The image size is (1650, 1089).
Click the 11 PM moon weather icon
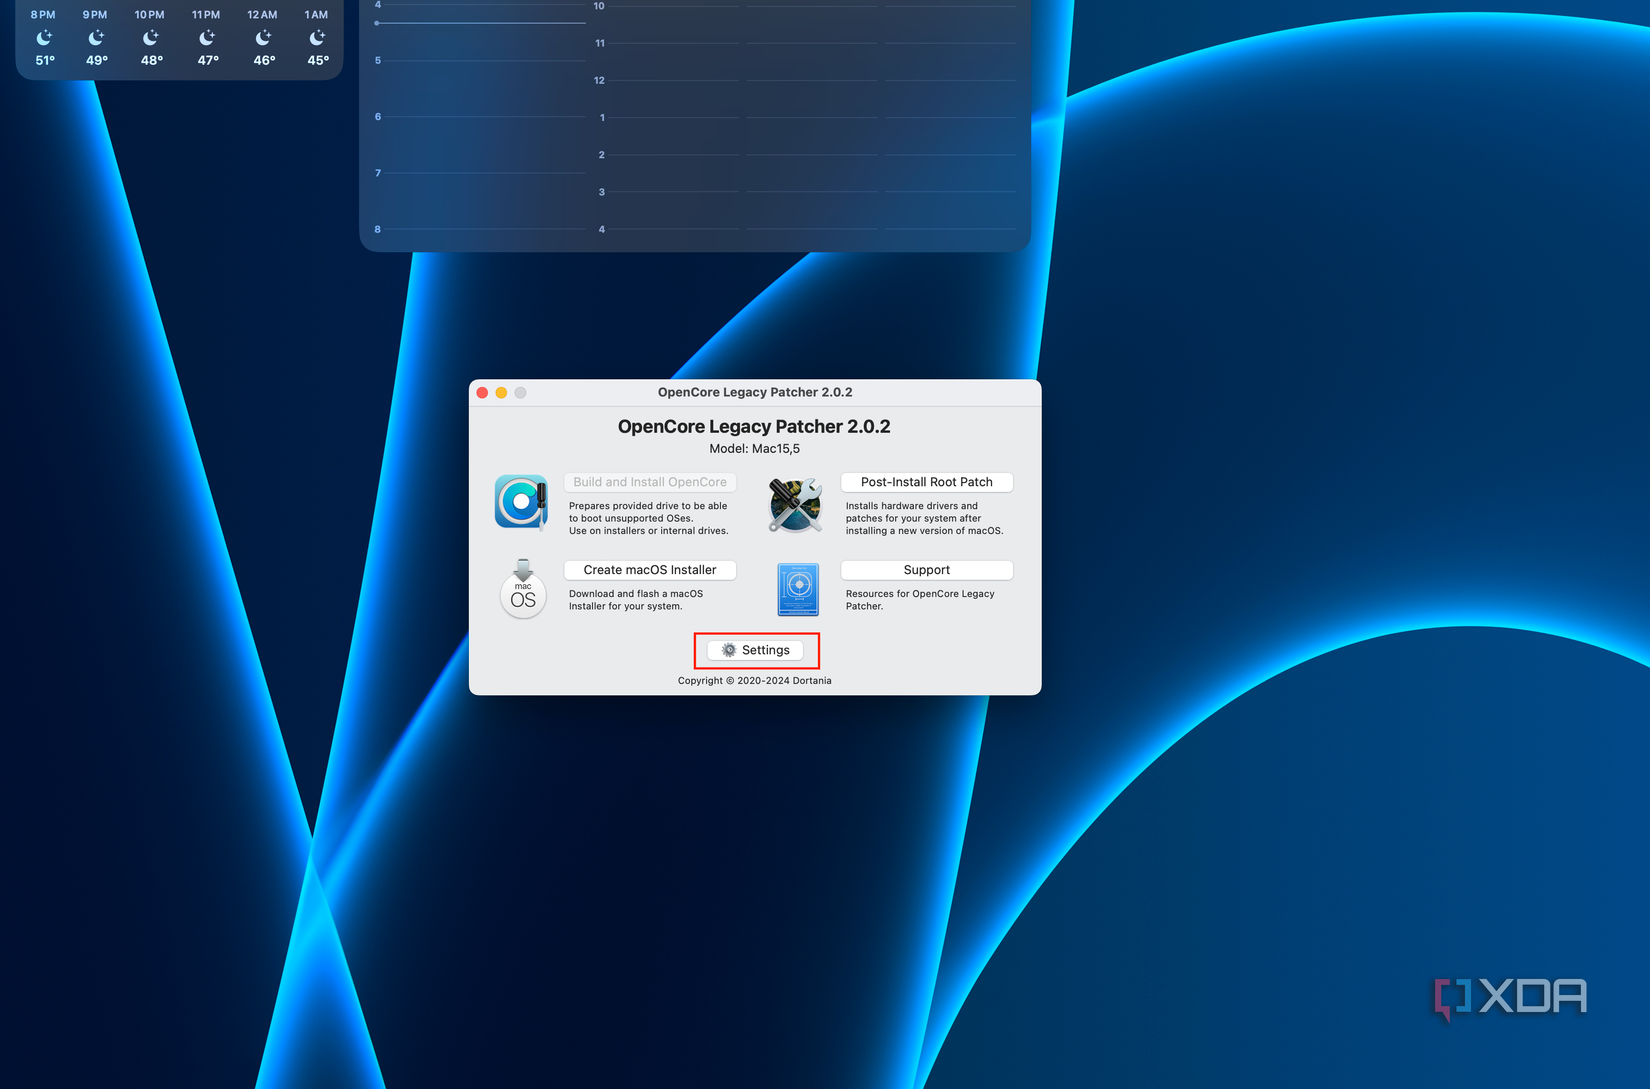point(206,38)
